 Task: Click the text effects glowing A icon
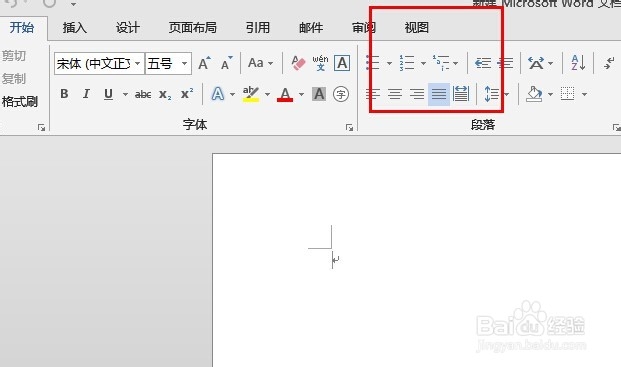[x=217, y=94]
